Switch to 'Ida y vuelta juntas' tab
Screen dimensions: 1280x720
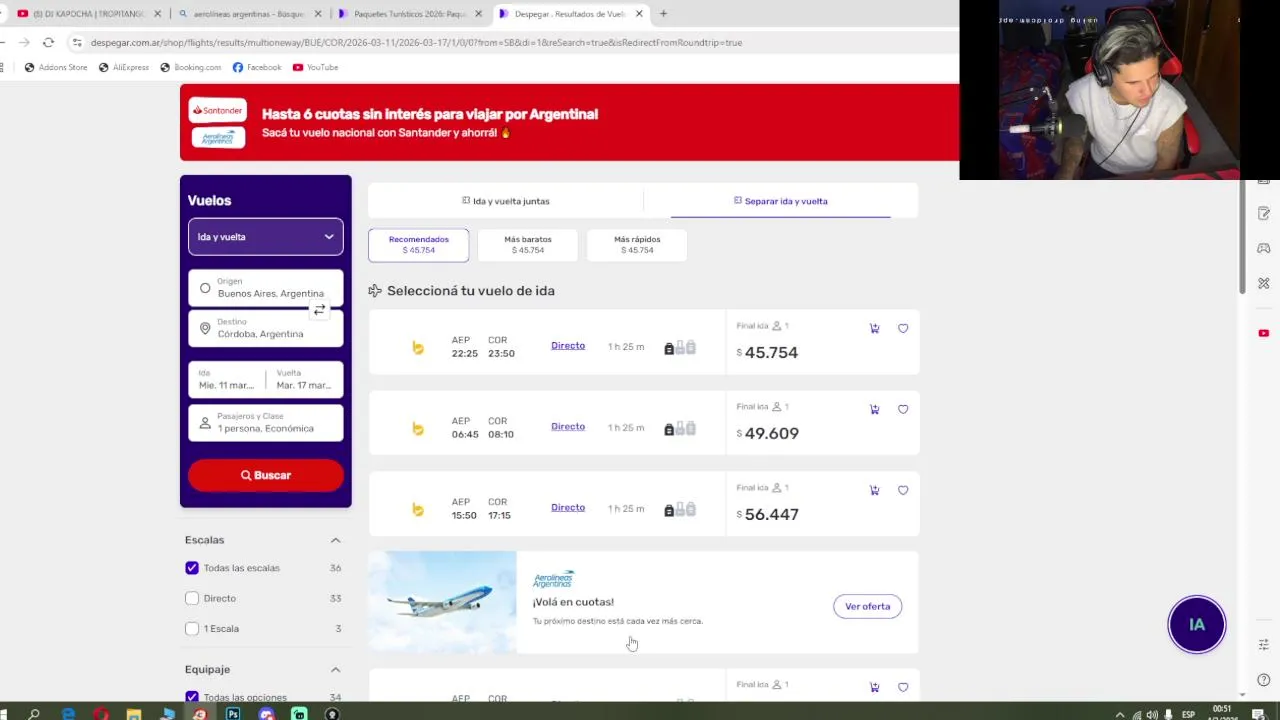click(506, 201)
